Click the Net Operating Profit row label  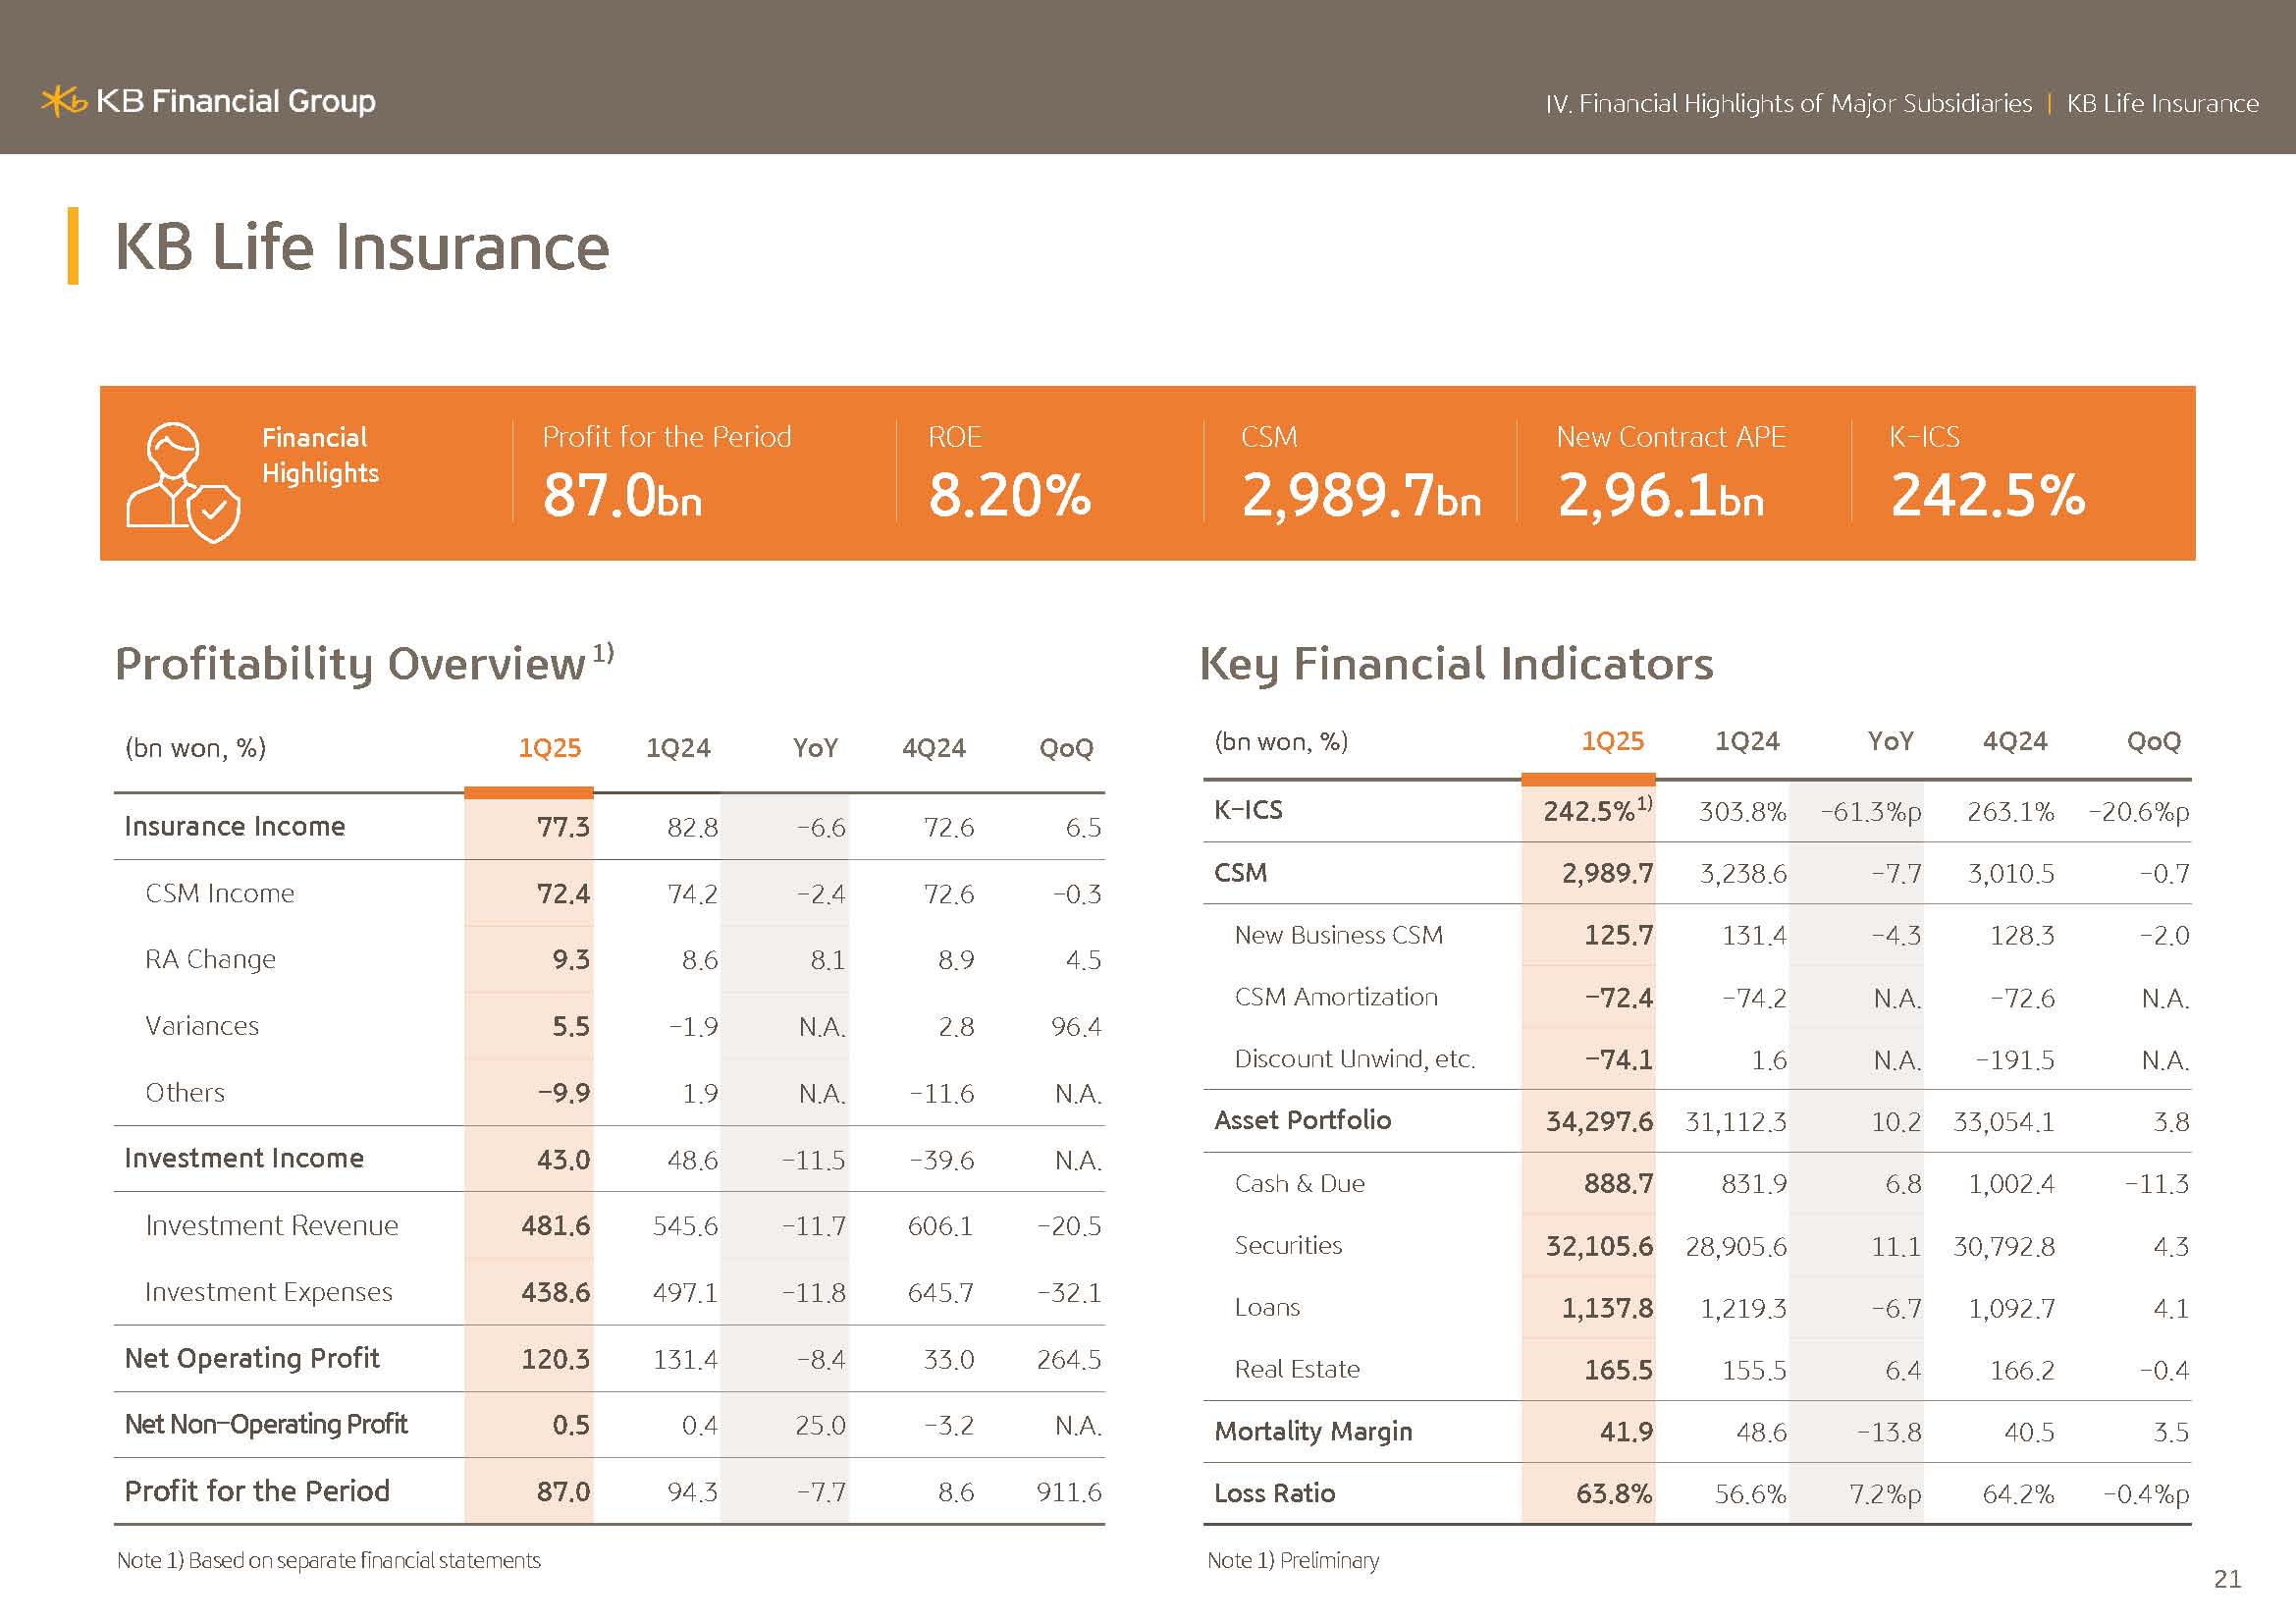pyautogui.click(x=252, y=1358)
